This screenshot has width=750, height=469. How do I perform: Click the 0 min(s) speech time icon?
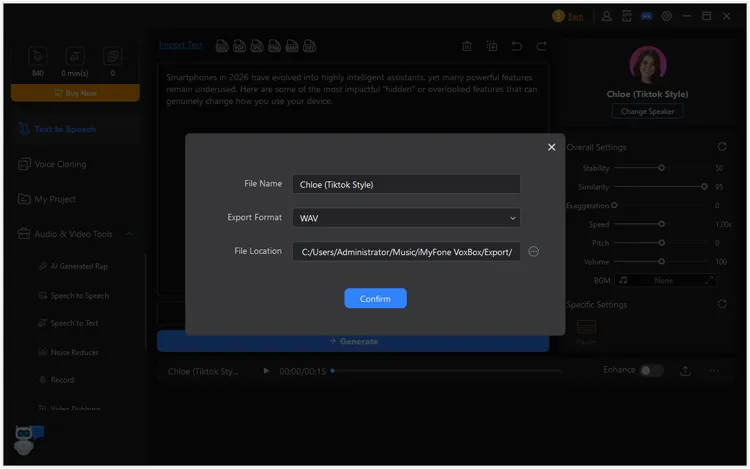point(75,56)
